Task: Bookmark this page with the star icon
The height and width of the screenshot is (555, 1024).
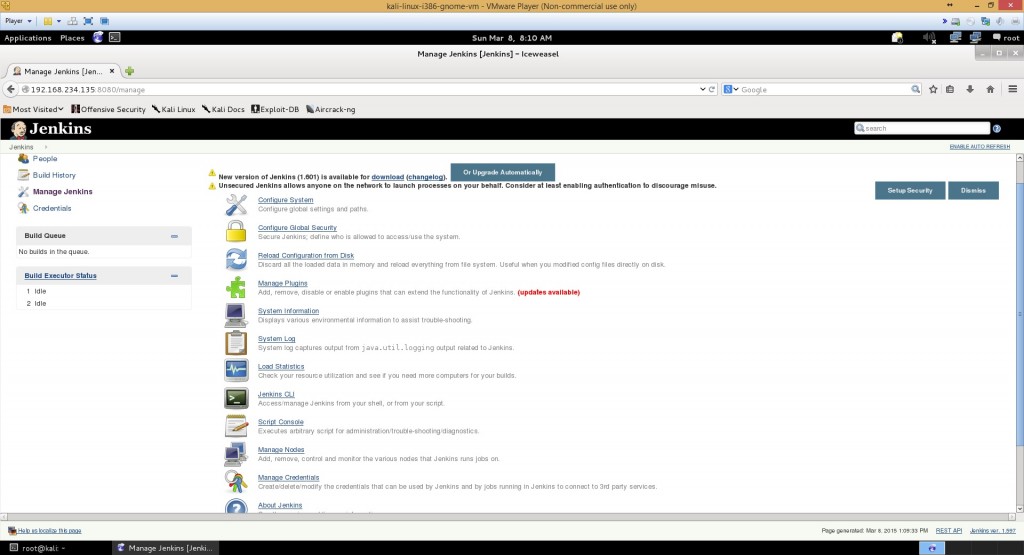Action: 933,89
